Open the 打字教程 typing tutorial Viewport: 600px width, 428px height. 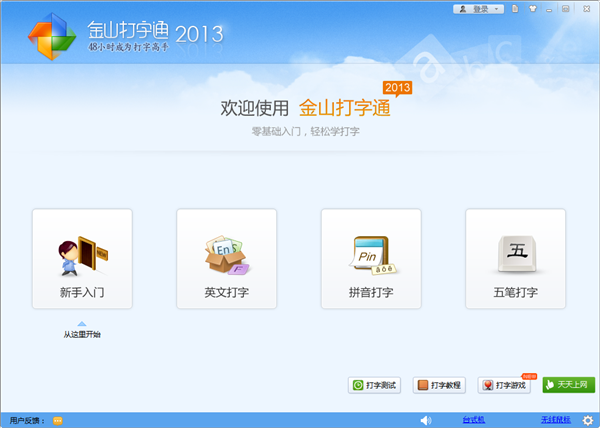click(439, 385)
